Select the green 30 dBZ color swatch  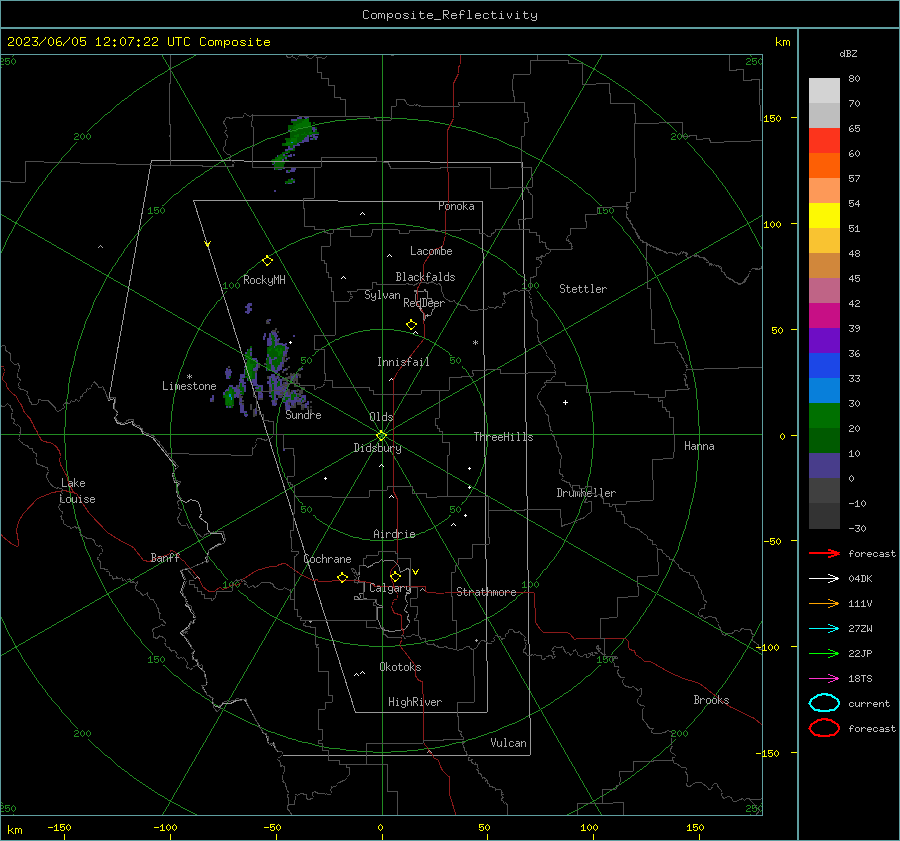click(824, 416)
